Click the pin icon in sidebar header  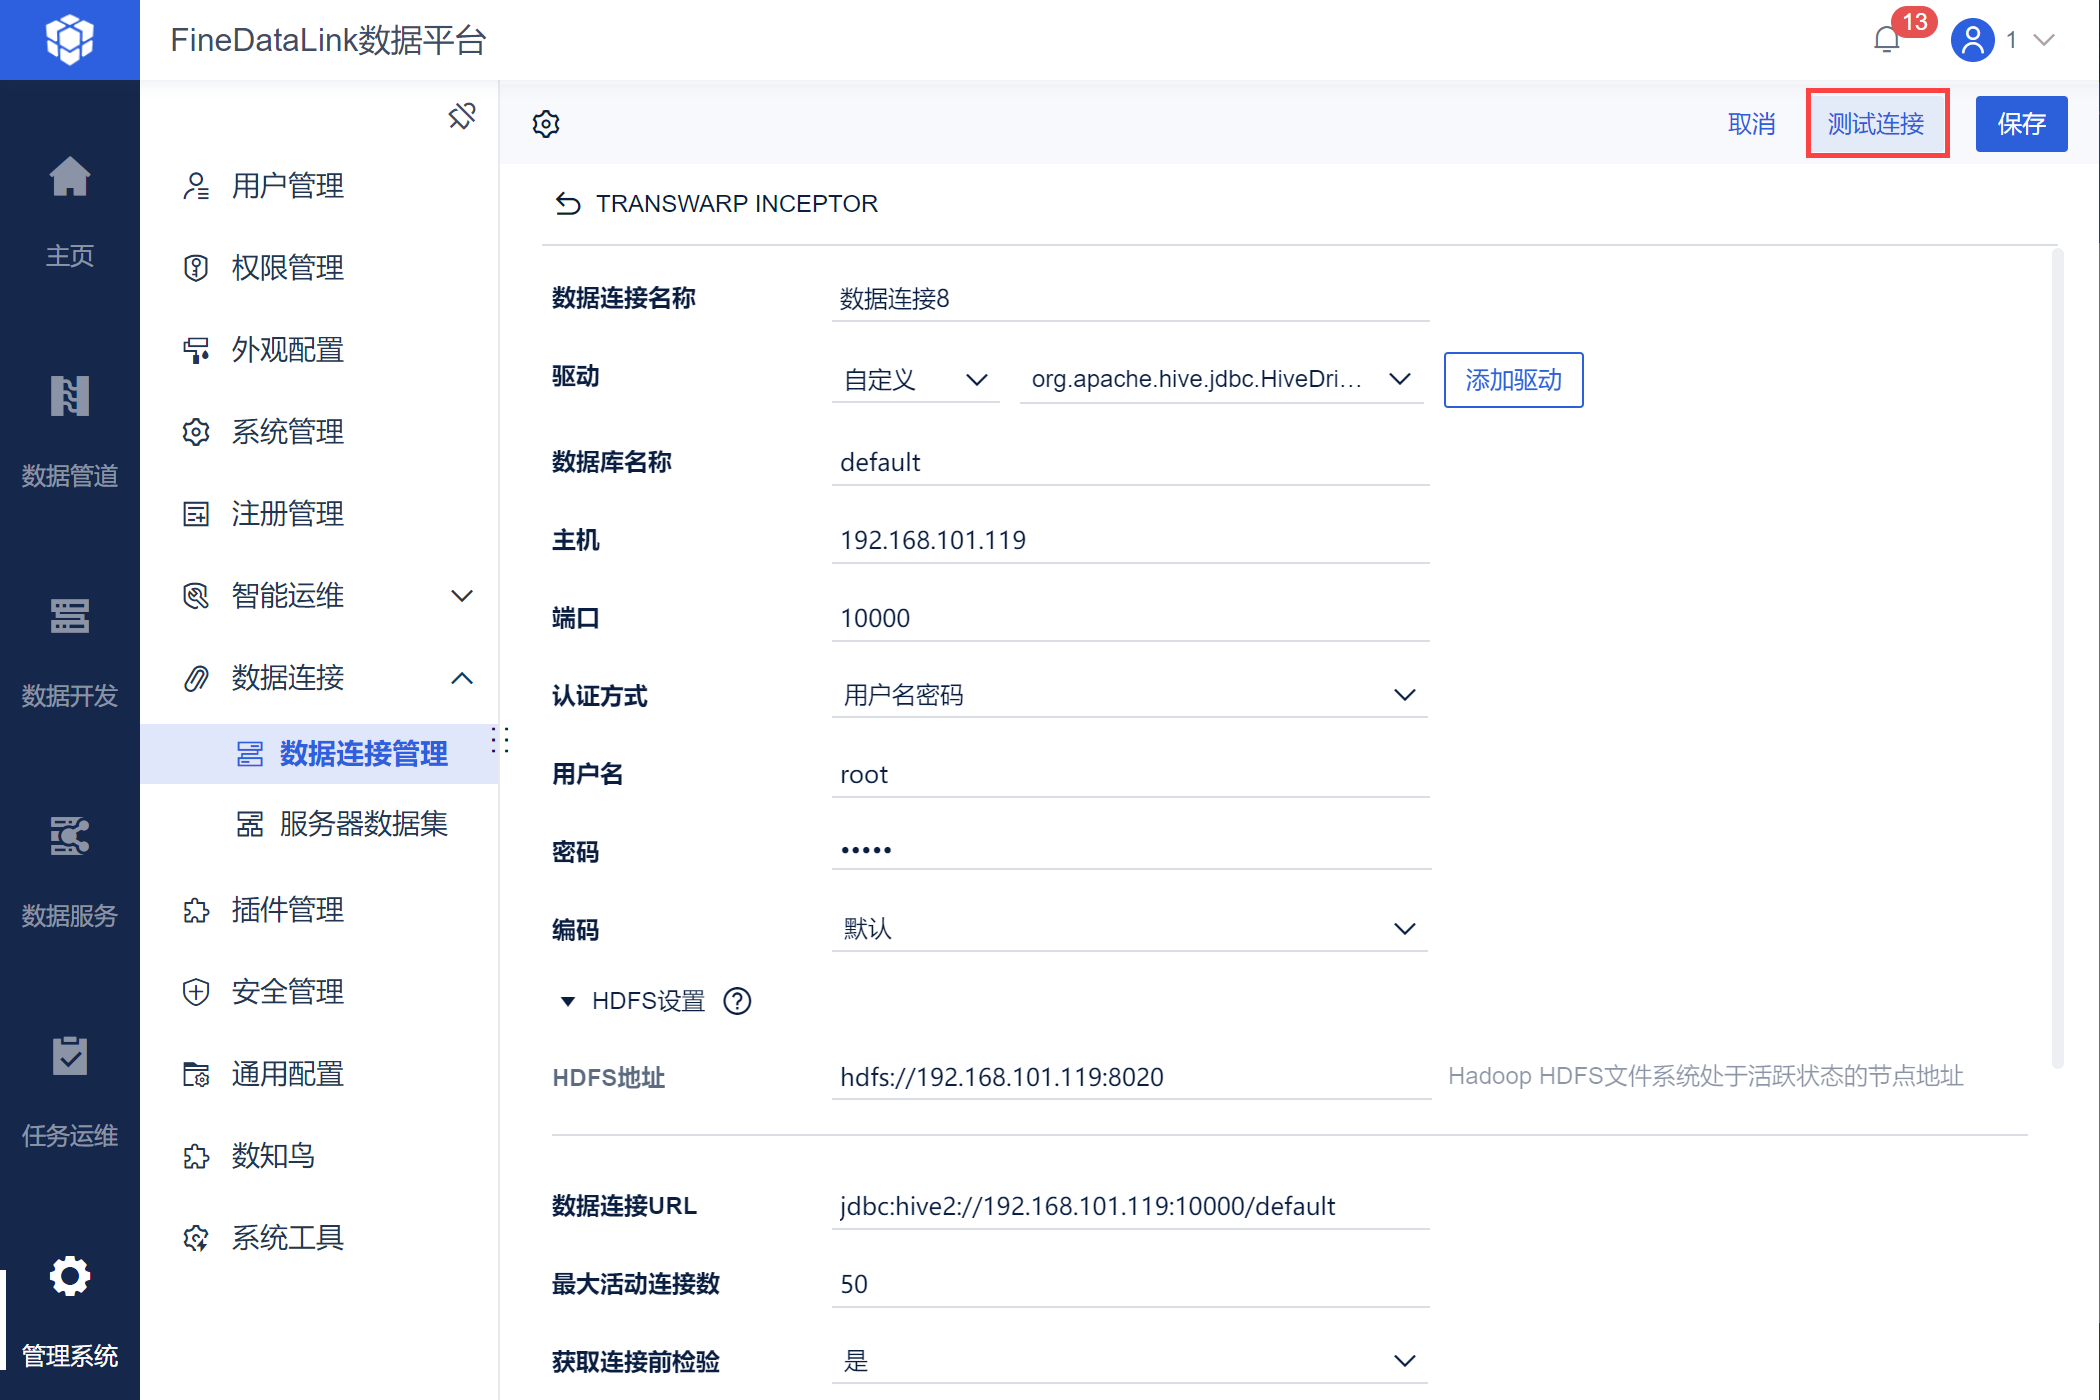462,116
